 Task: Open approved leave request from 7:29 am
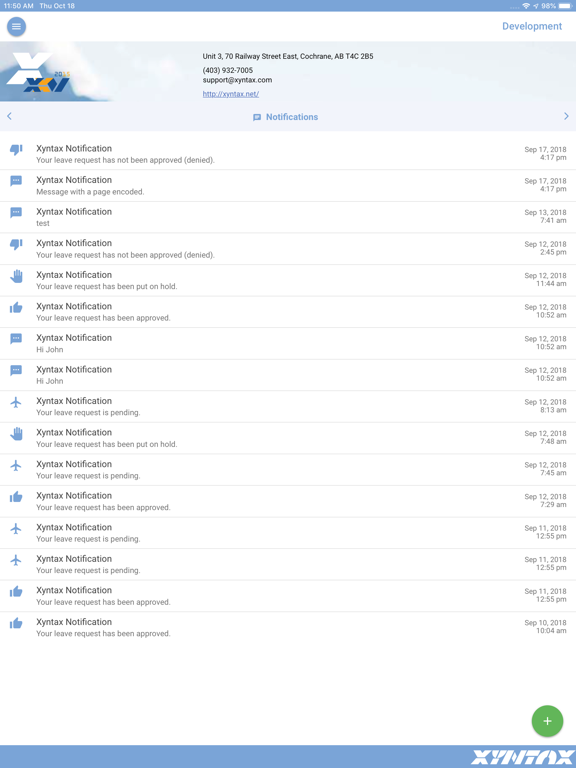coord(288,502)
